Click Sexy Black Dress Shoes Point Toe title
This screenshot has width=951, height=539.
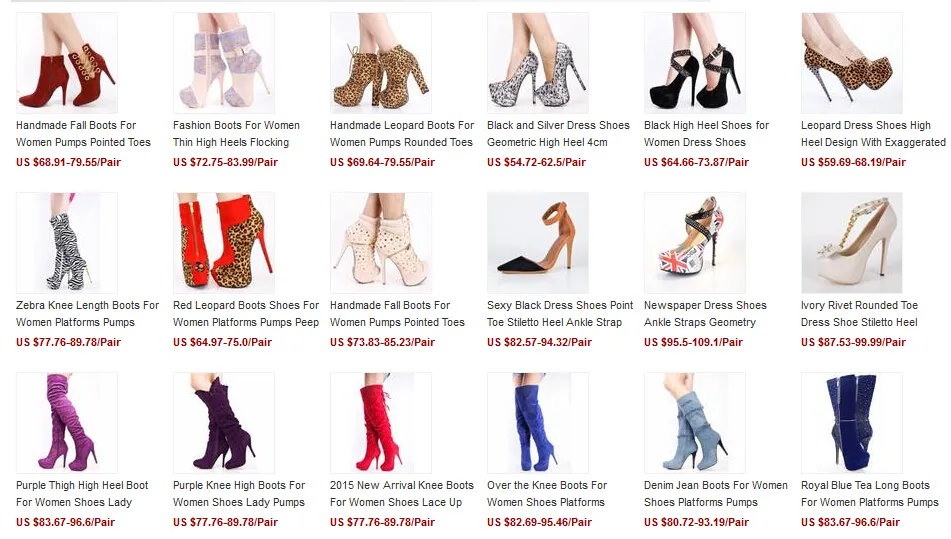coord(560,313)
